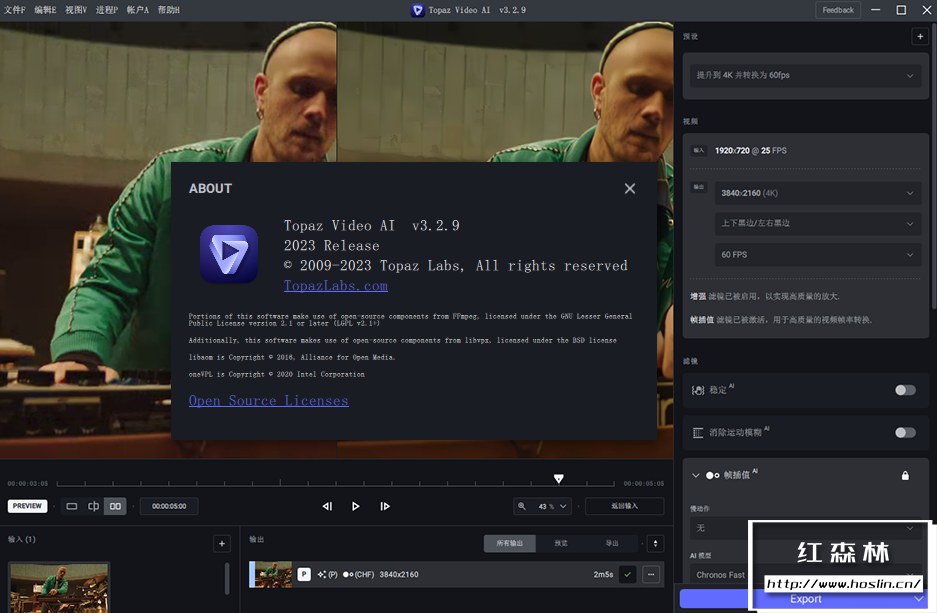Play the video preview
Image resolution: width=937 pixels, height=613 pixels.
click(356, 506)
